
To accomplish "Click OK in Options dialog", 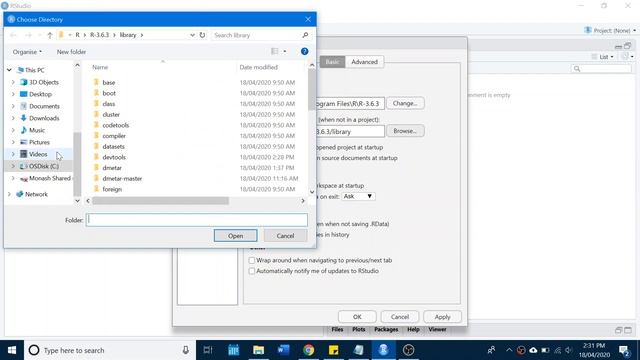I will [x=357, y=317].
